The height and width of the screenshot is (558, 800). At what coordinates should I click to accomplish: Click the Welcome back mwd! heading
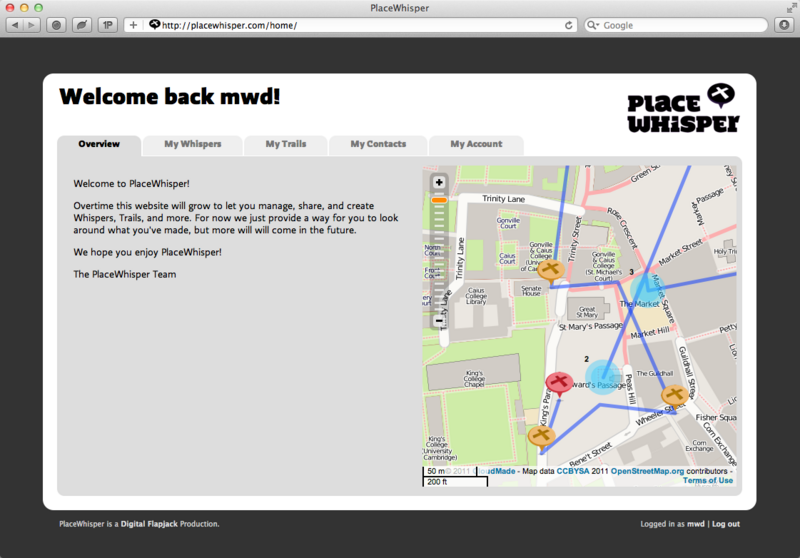coord(170,96)
